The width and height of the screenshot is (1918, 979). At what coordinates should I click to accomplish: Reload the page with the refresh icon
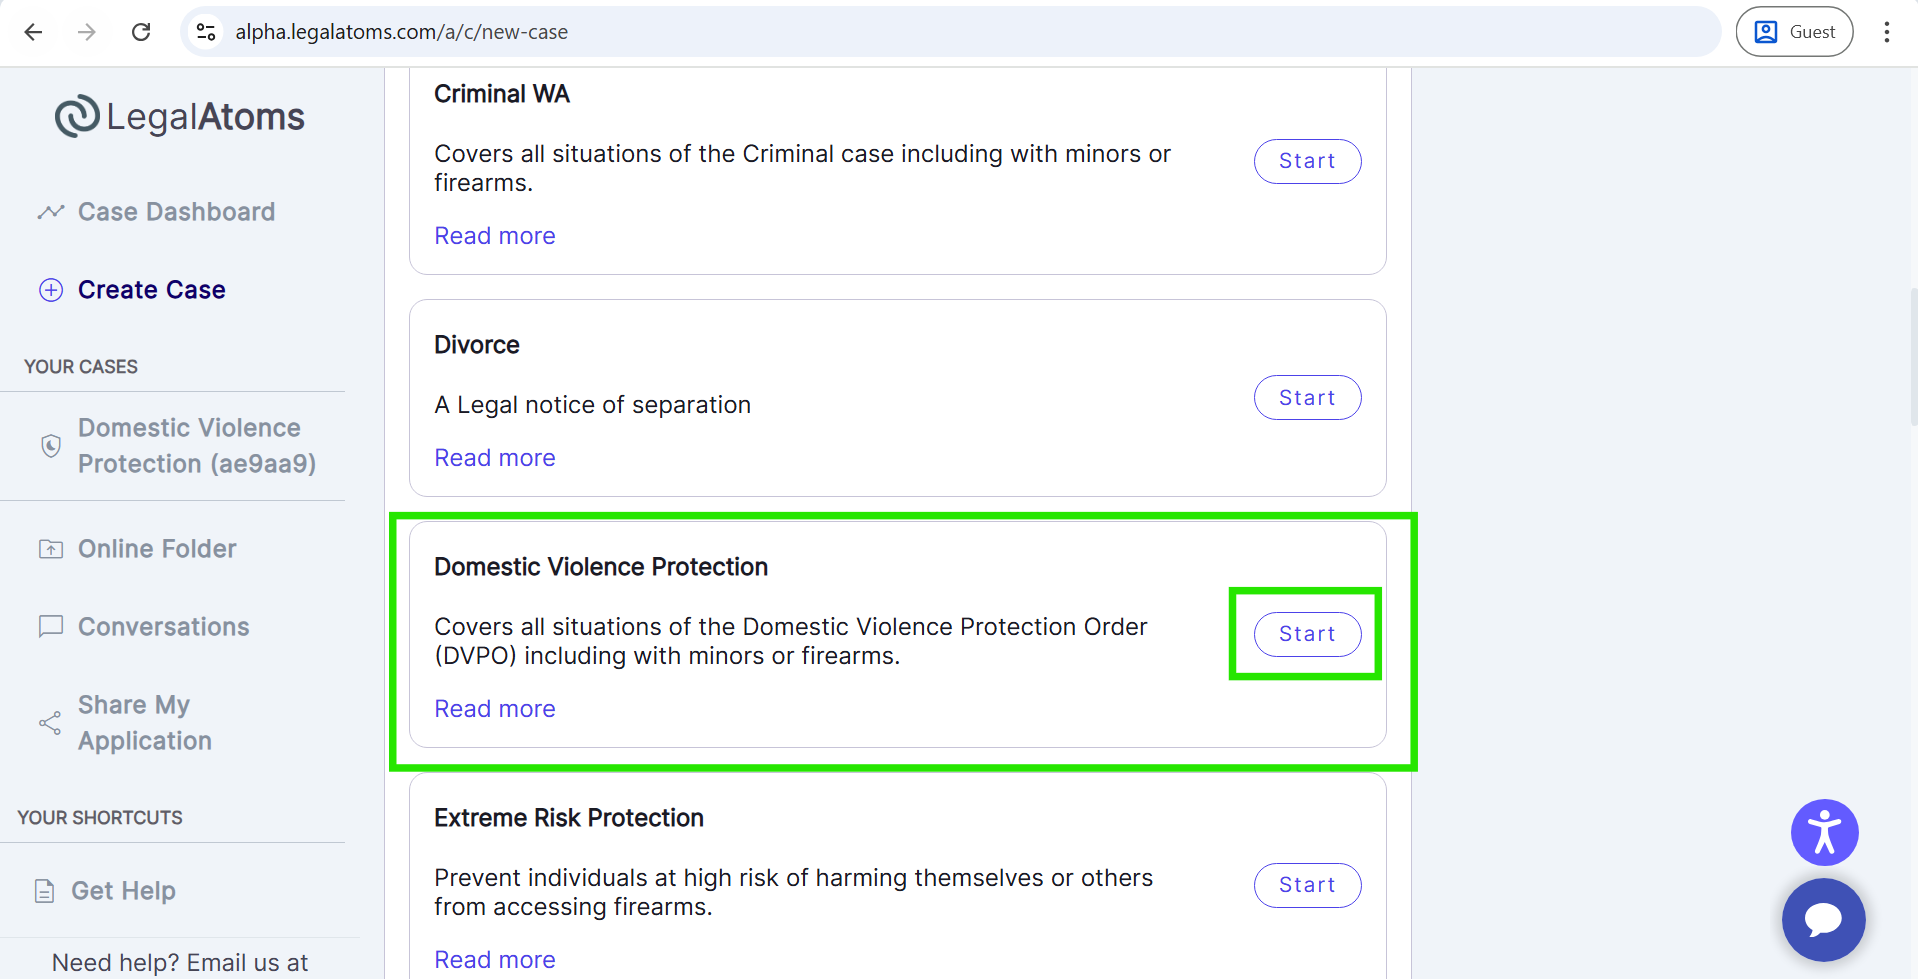141,32
